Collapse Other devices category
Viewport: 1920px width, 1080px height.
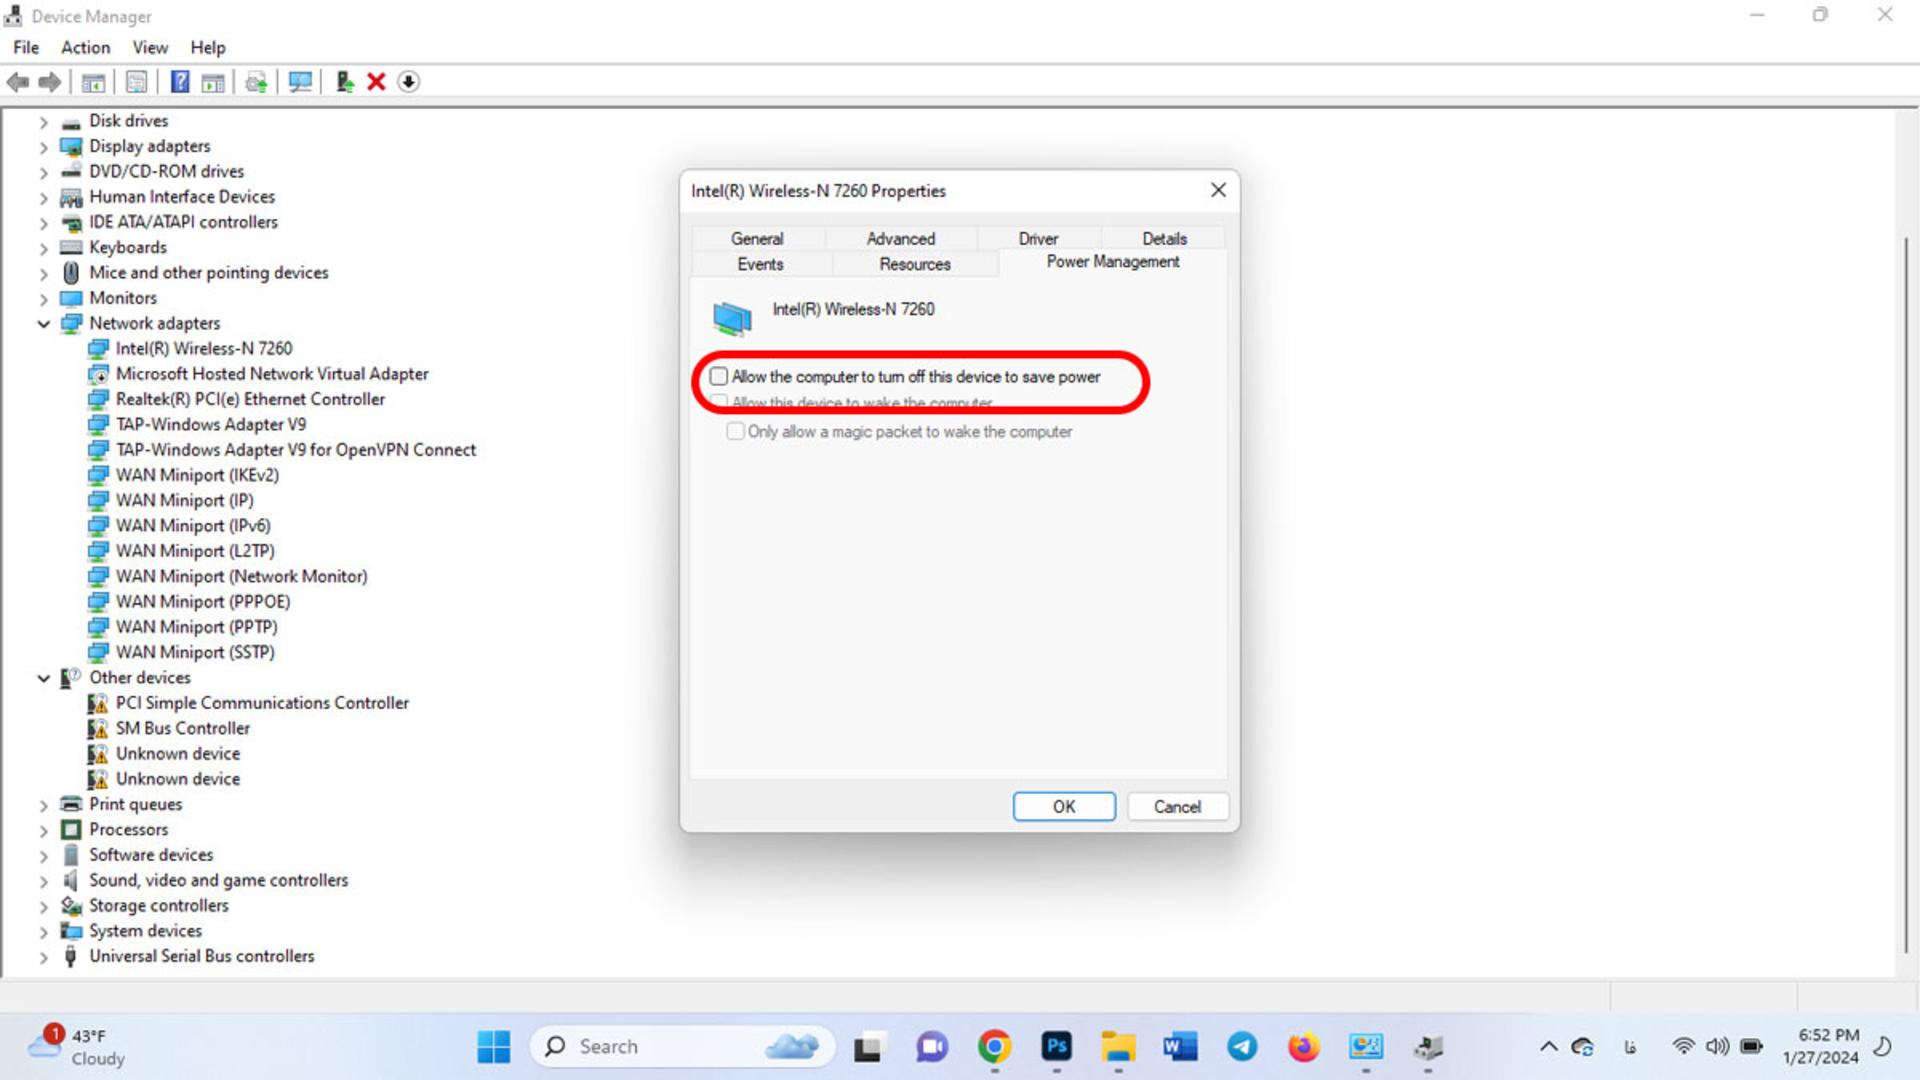(43, 678)
